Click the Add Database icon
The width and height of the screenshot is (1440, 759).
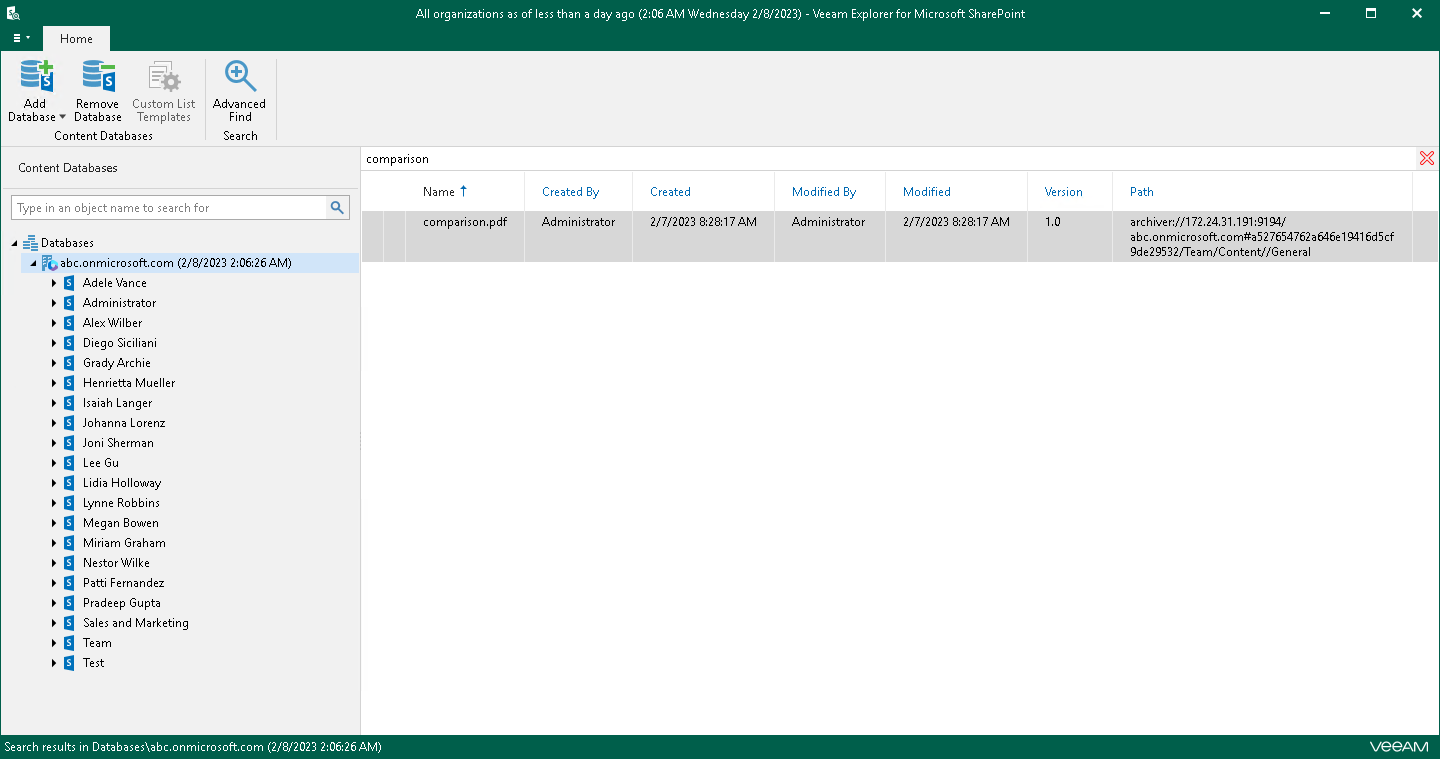36,77
